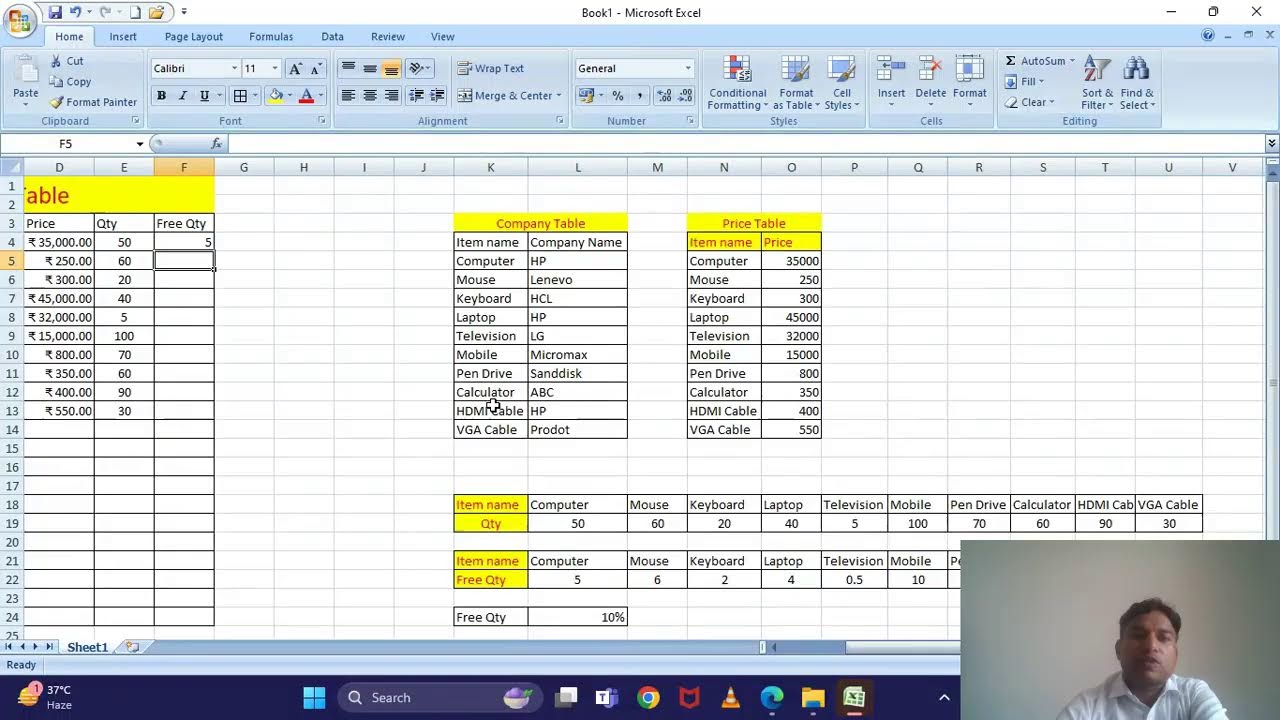Image resolution: width=1280 pixels, height=720 pixels.
Task: Expand the formula bar
Action: point(1272,144)
